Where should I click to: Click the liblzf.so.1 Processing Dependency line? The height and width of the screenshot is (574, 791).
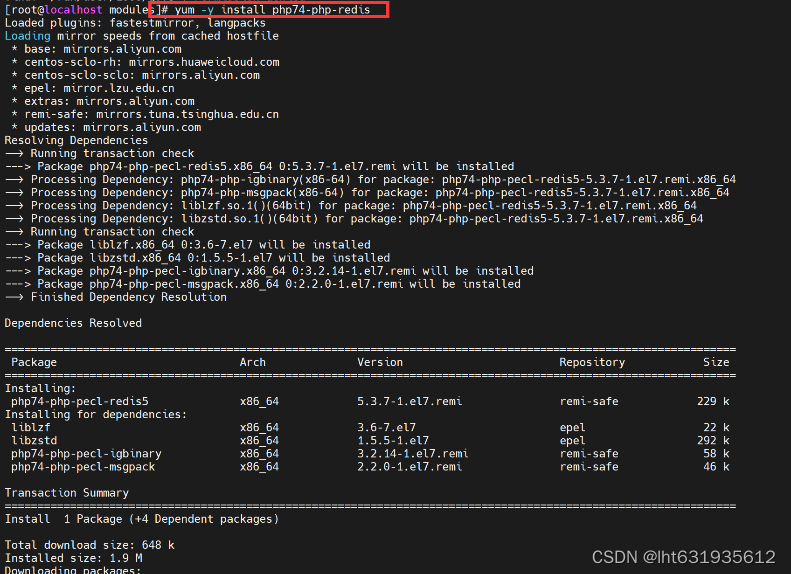tap(351, 206)
